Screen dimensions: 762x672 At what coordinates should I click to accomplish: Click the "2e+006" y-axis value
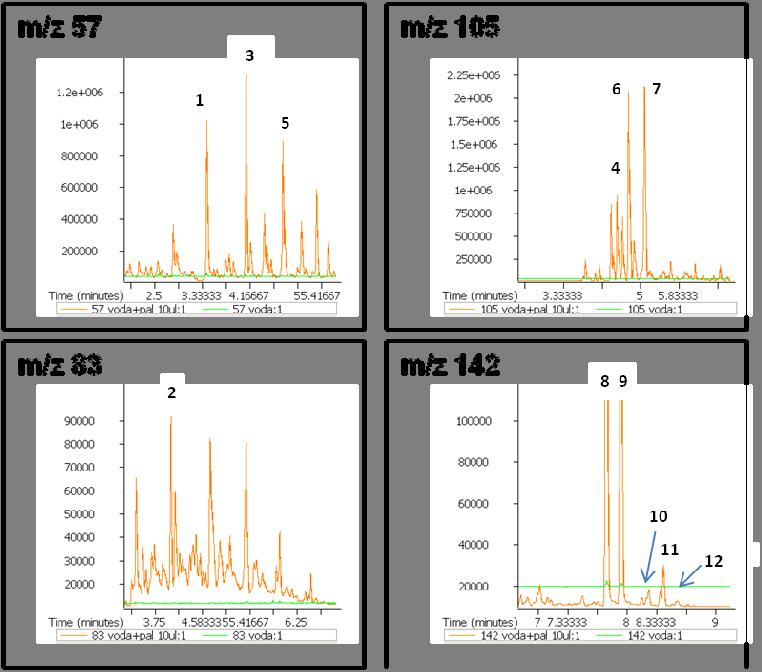(x=473, y=98)
